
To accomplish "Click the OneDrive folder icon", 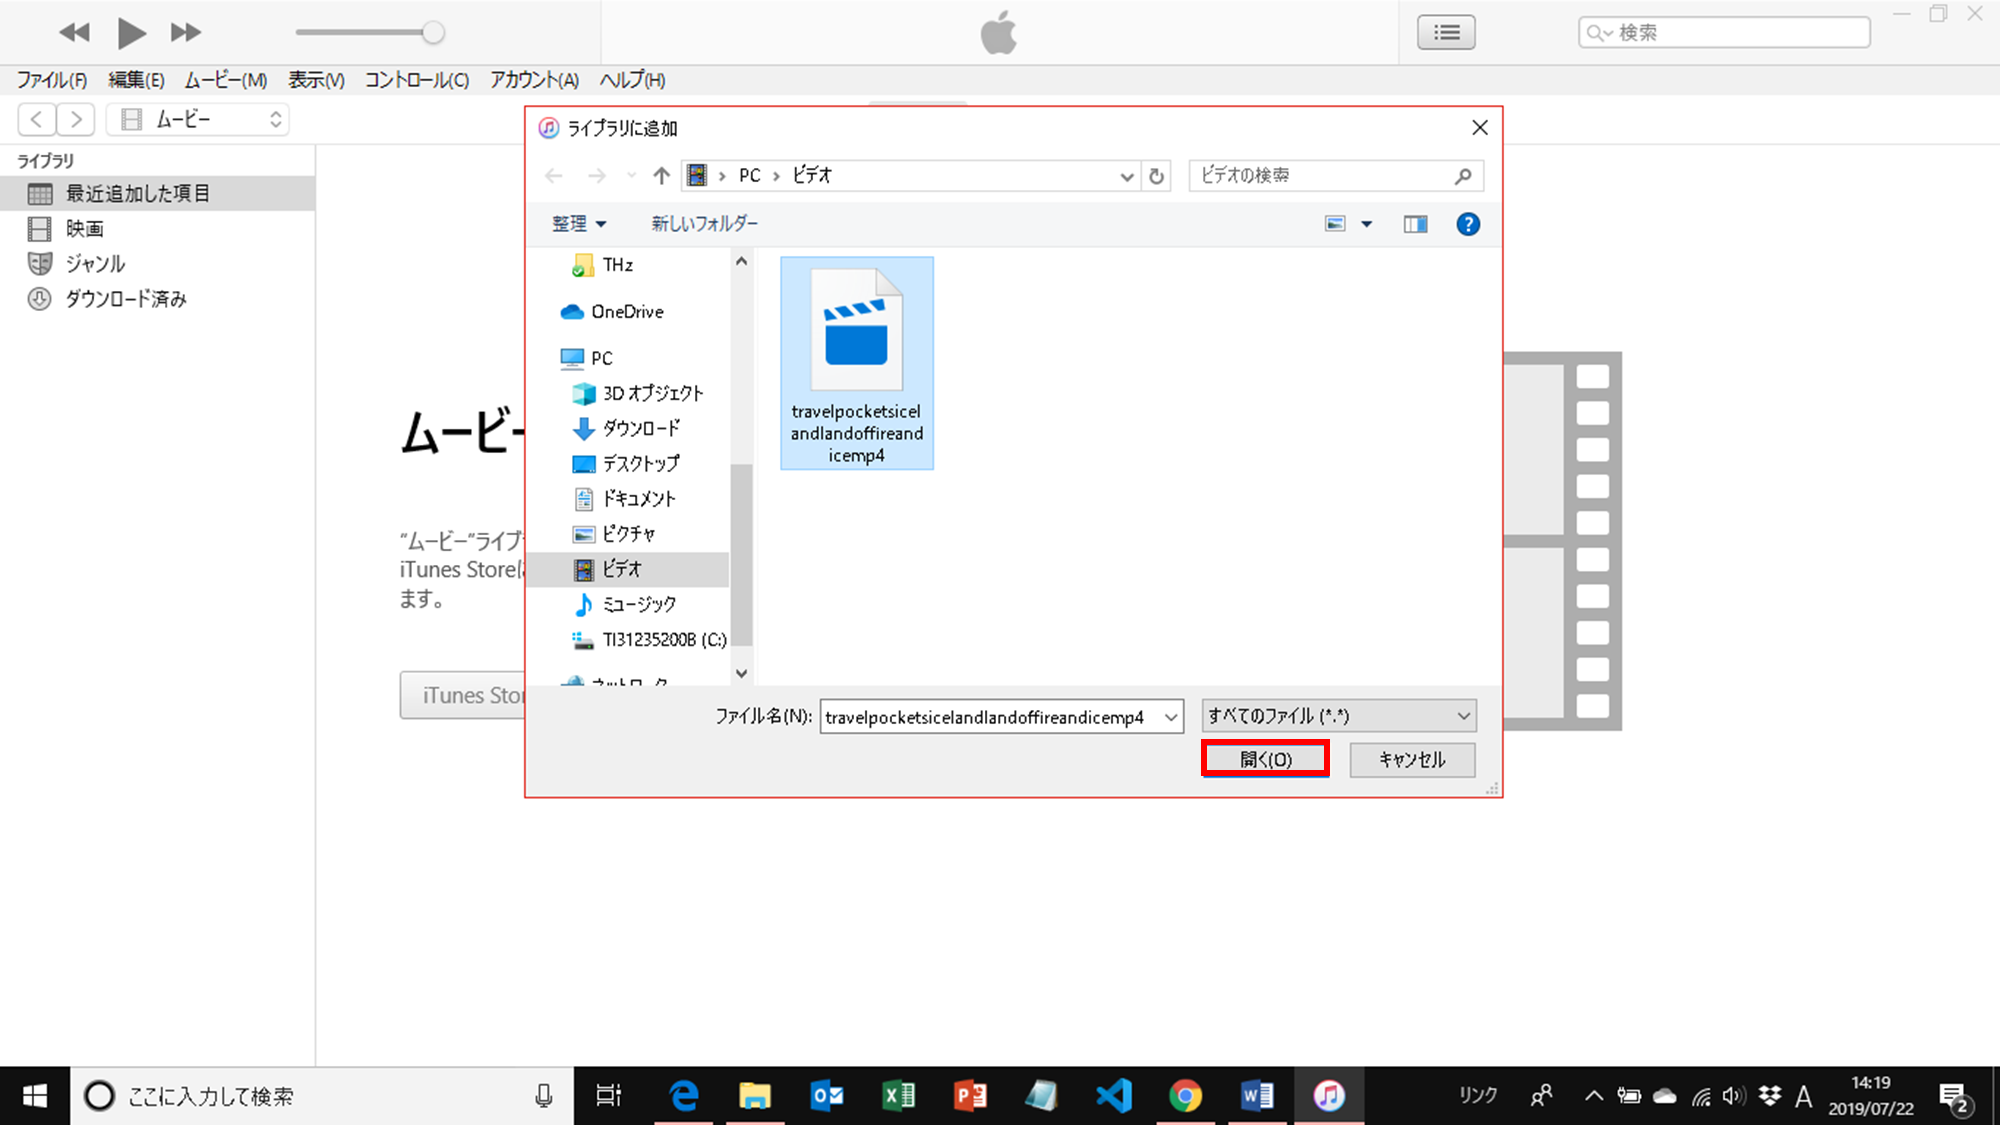I will [x=573, y=310].
